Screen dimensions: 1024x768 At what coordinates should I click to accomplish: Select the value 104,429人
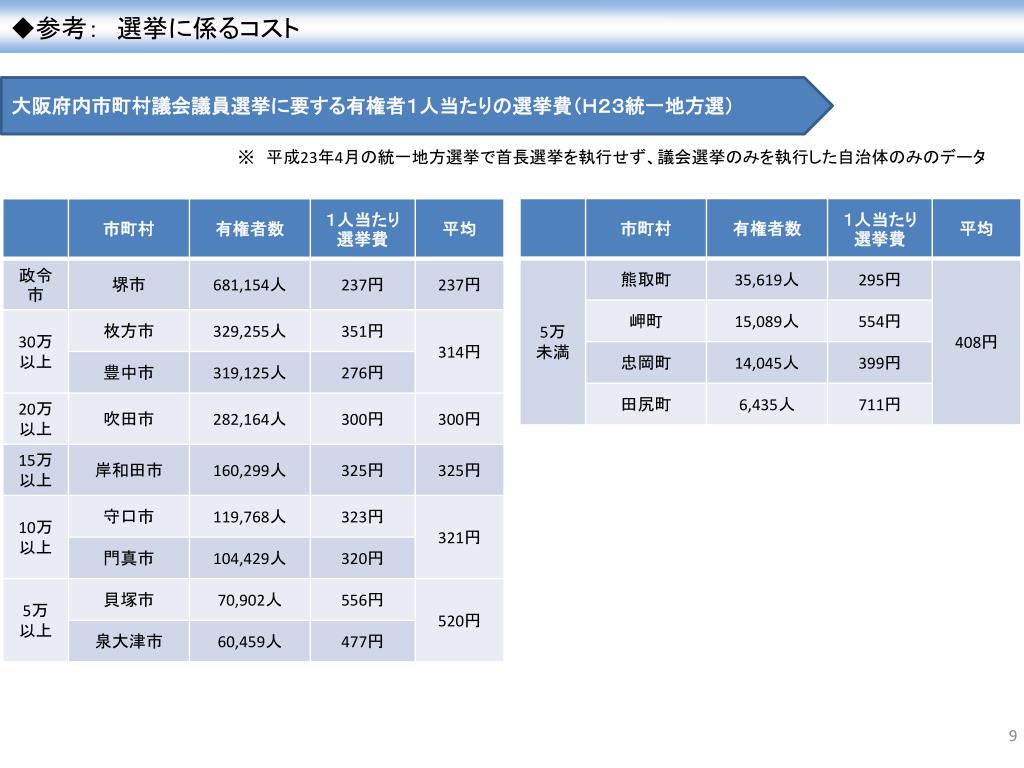click(249, 558)
